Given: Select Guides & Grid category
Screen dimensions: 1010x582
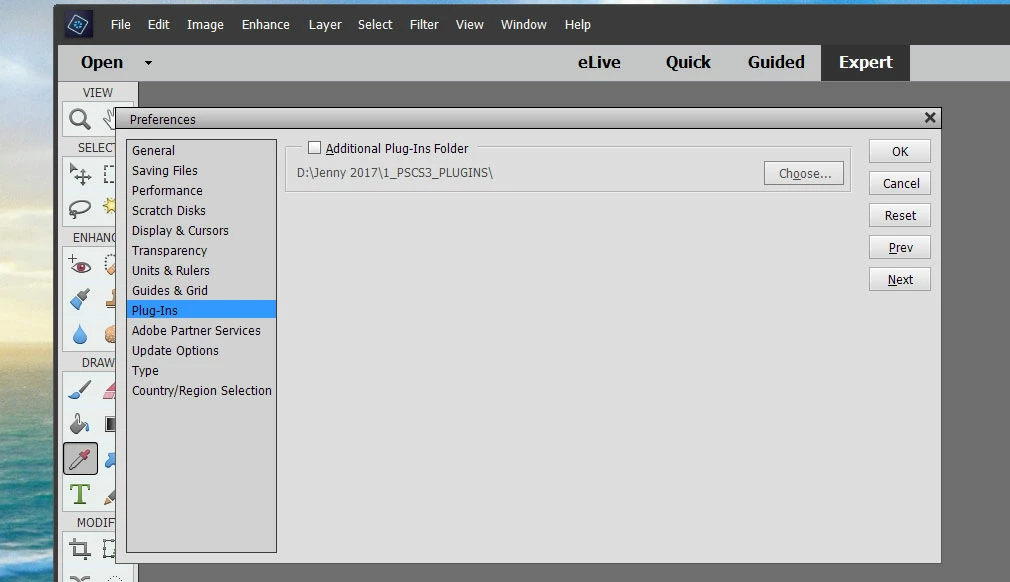Looking at the screenshot, I should tap(202, 290).
